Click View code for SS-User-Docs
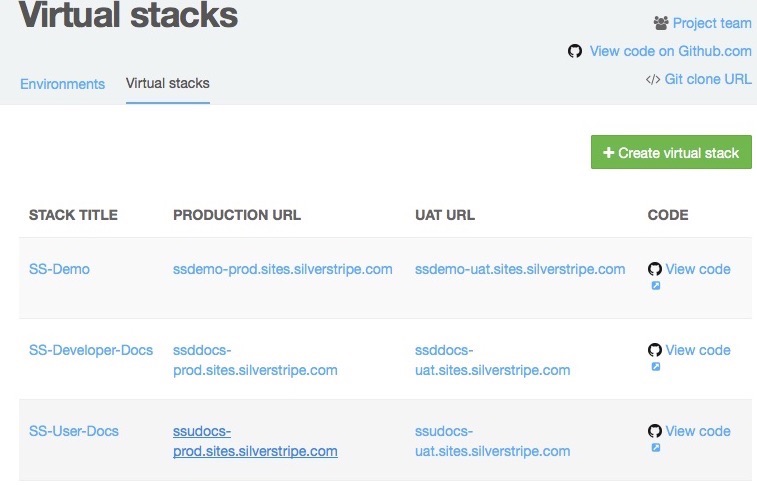The image size is (757, 486). tap(698, 431)
